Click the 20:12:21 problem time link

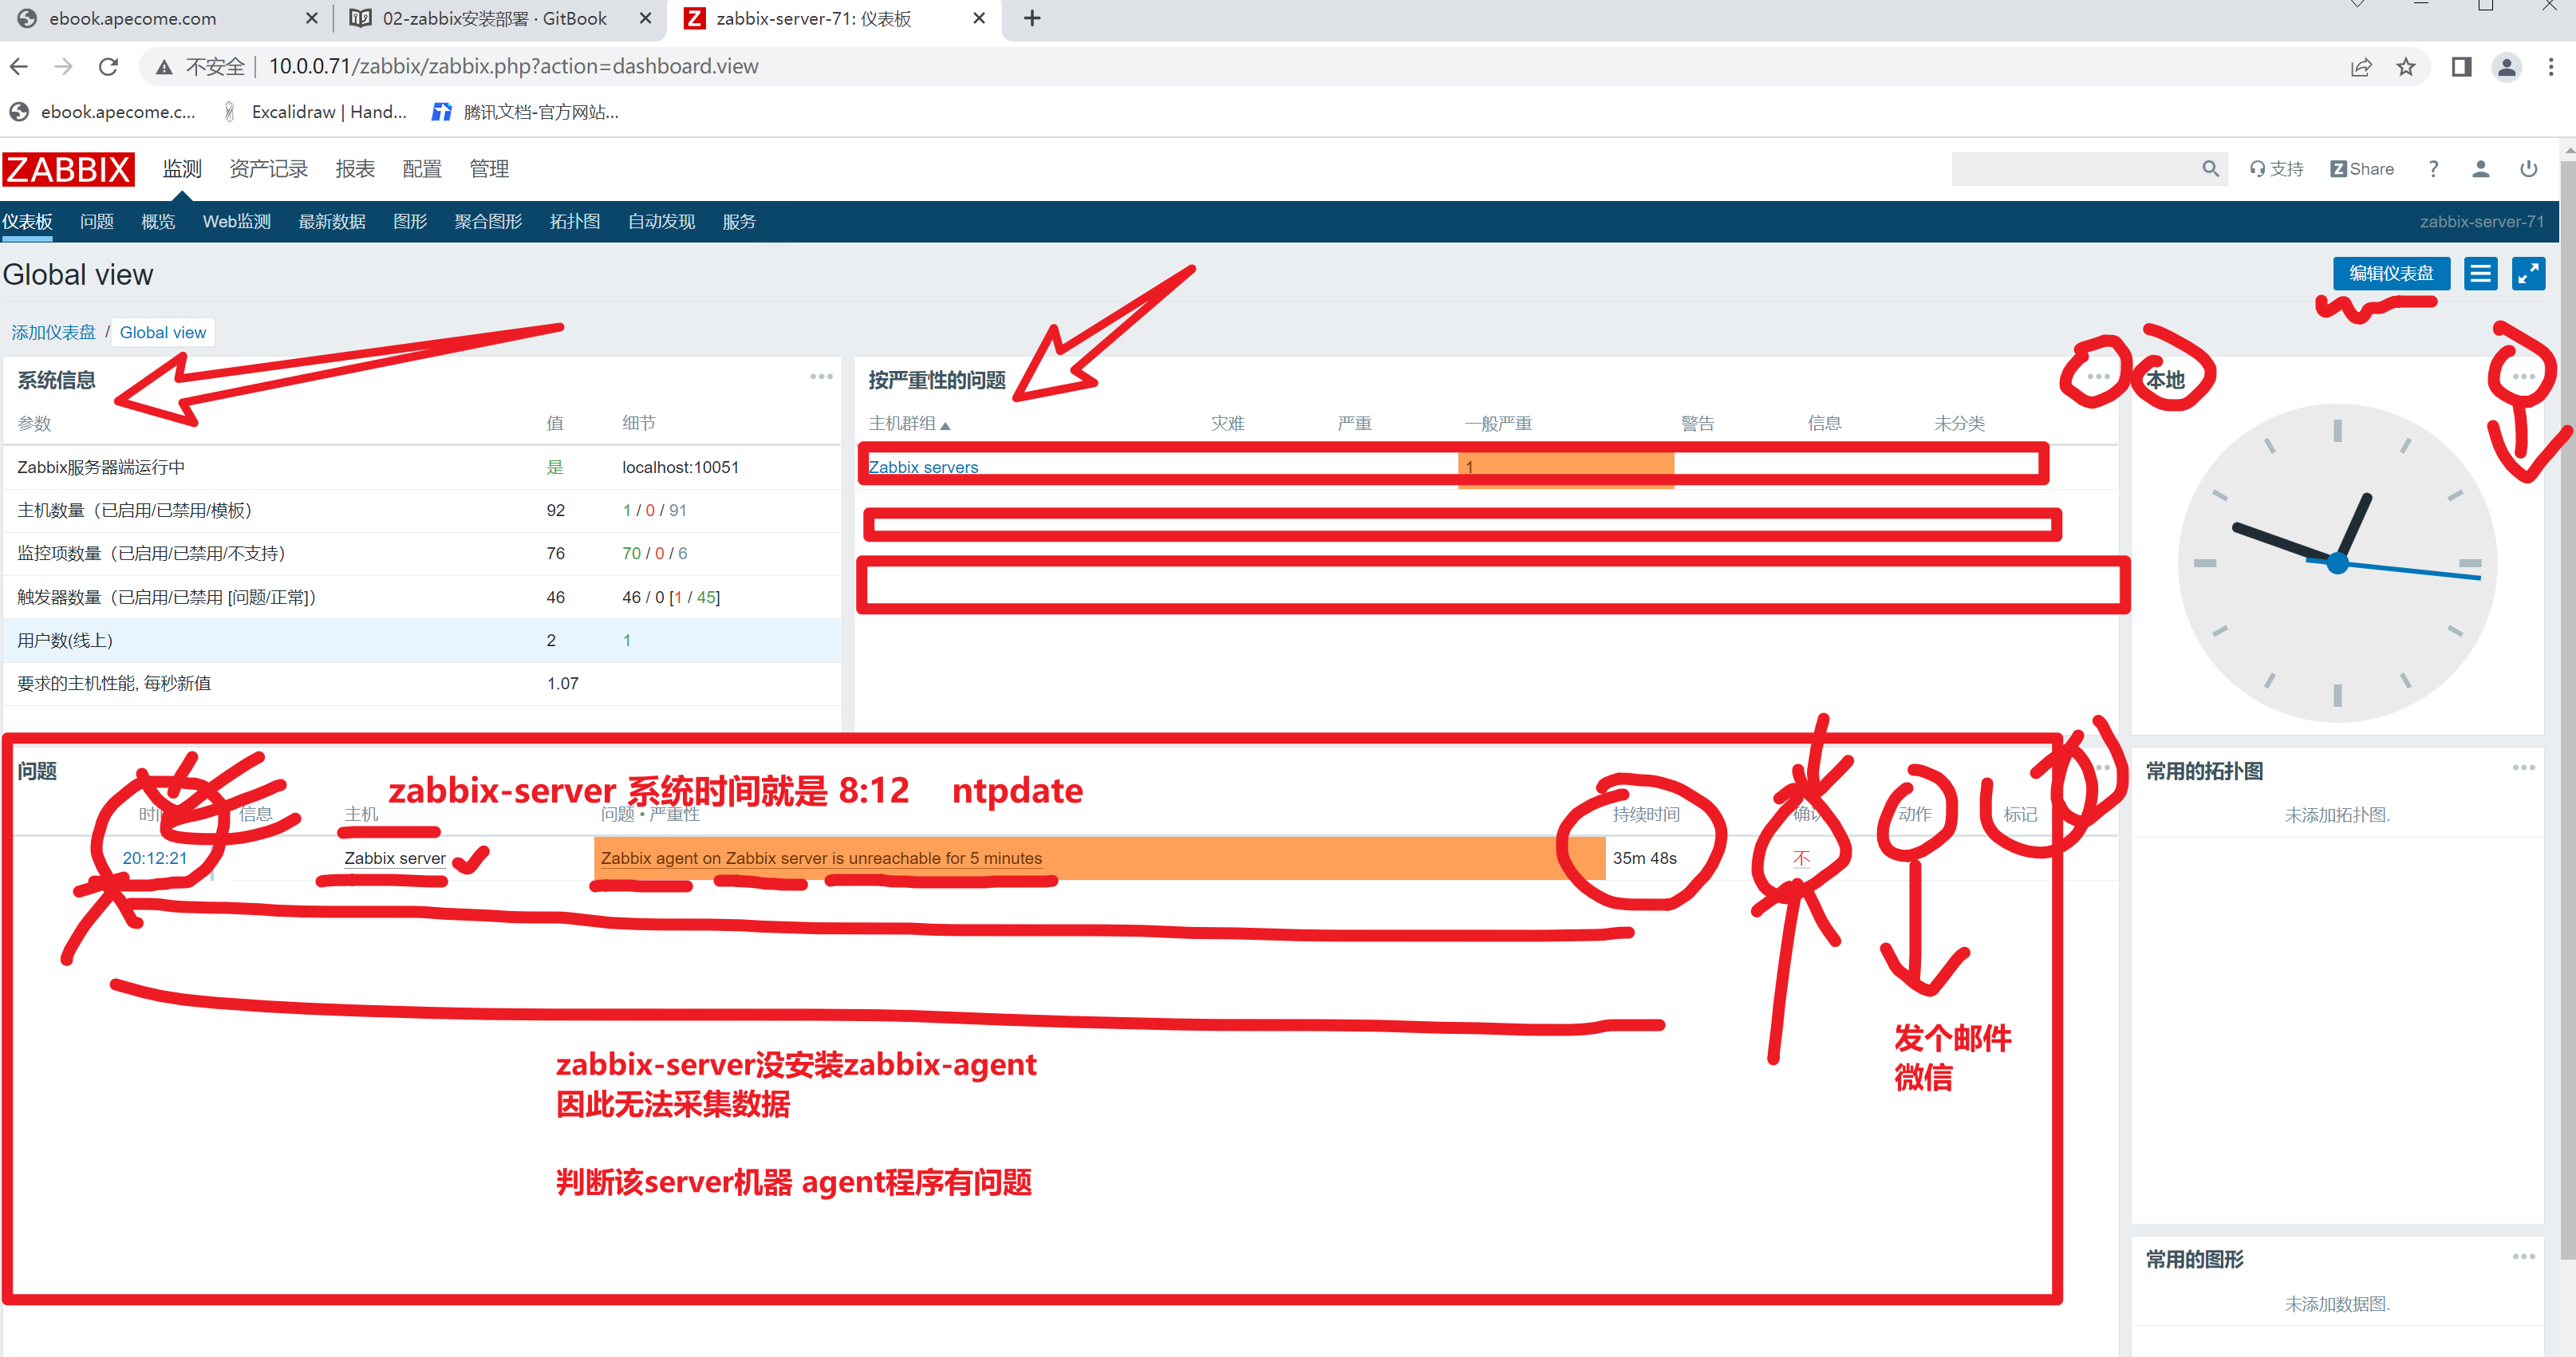[155, 858]
